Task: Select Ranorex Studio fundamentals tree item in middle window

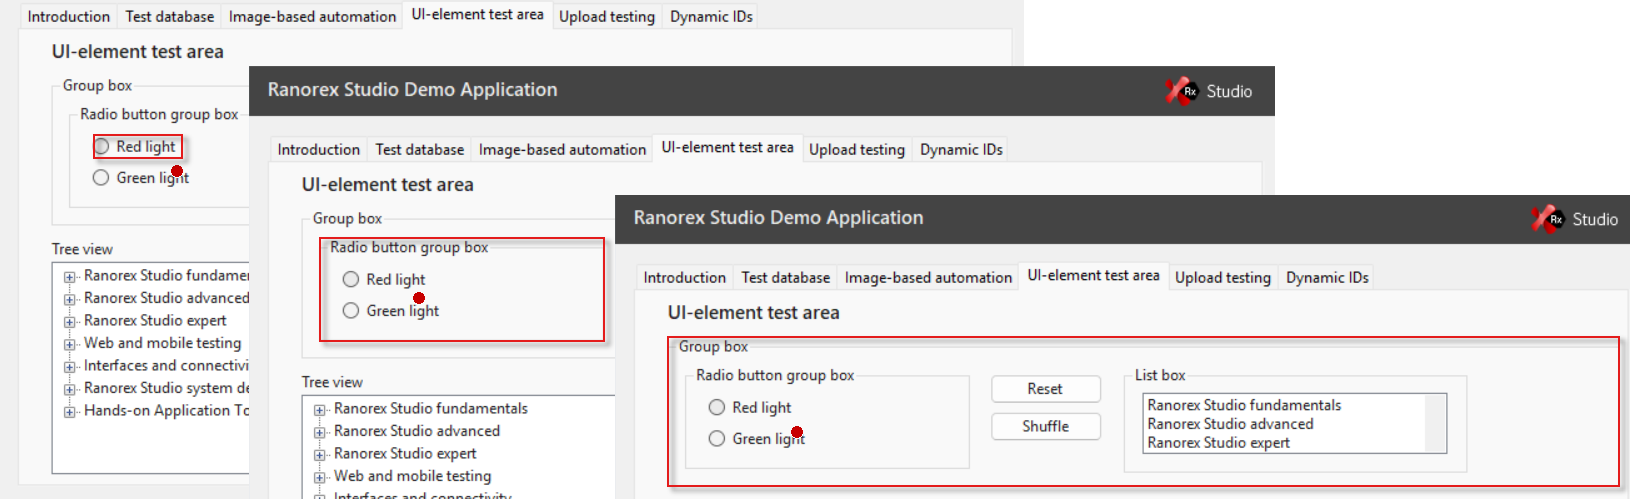Action: 431,408
